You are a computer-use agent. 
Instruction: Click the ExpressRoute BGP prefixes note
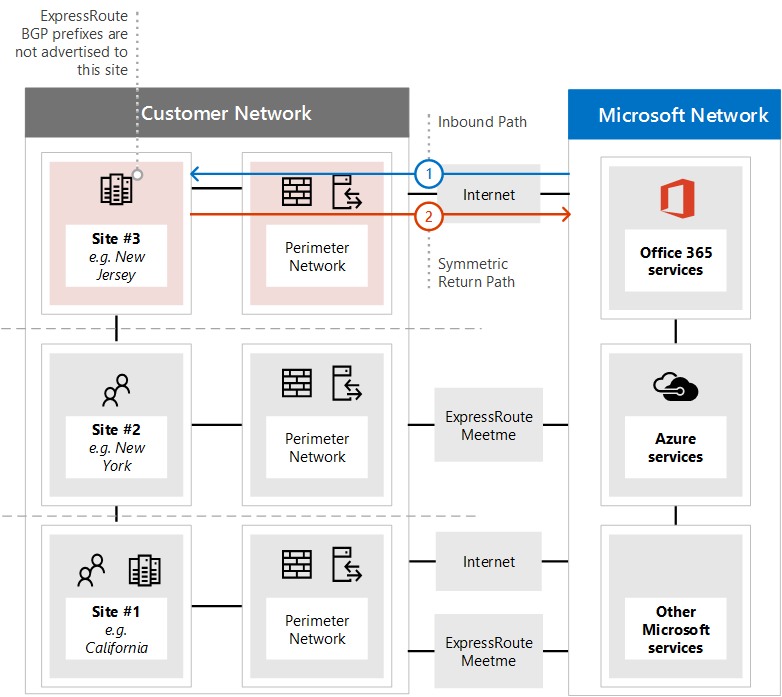71,43
